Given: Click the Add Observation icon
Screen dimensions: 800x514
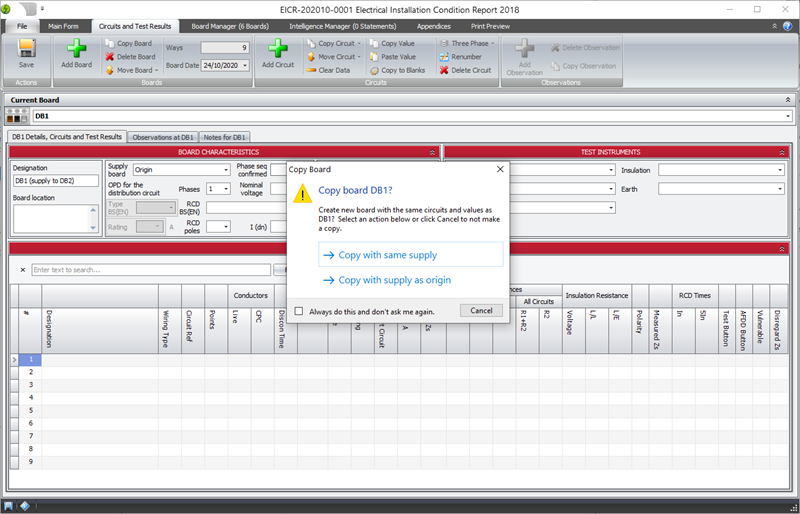Looking at the screenshot, I should point(524,48).
